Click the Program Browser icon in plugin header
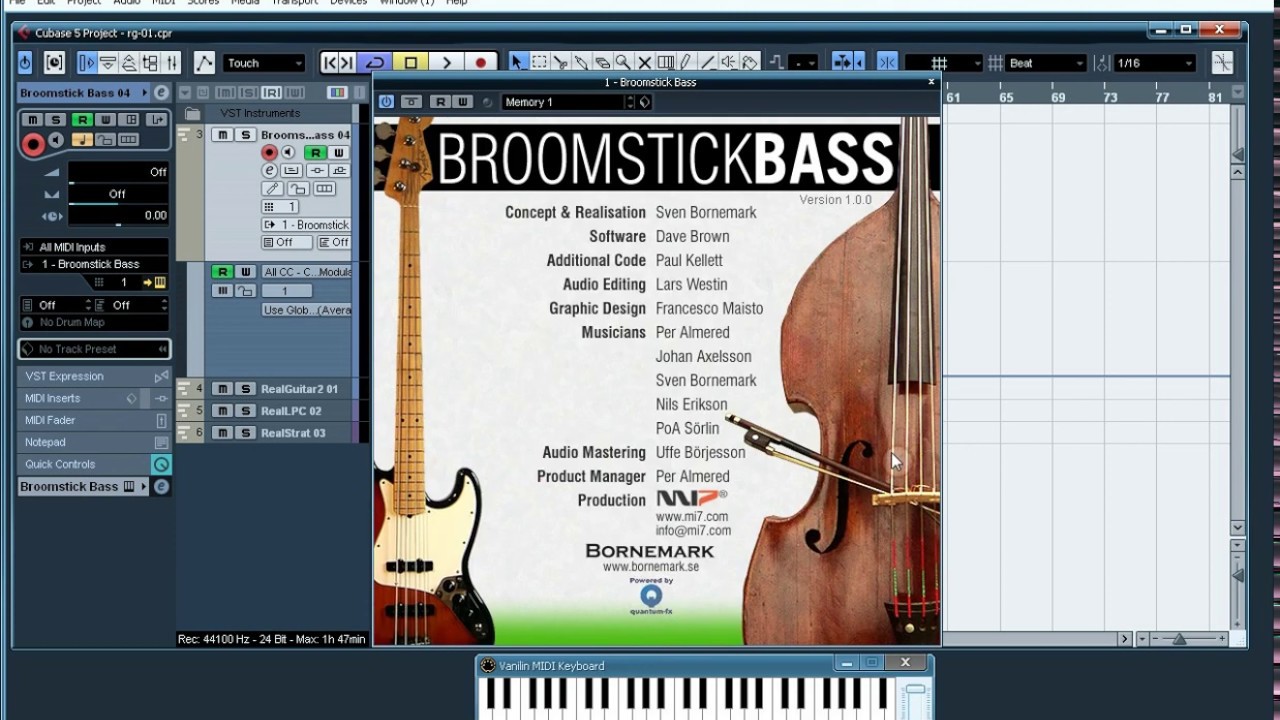Screen dimensions: 1280x720 pyautogui.click(x=645, y=102)
